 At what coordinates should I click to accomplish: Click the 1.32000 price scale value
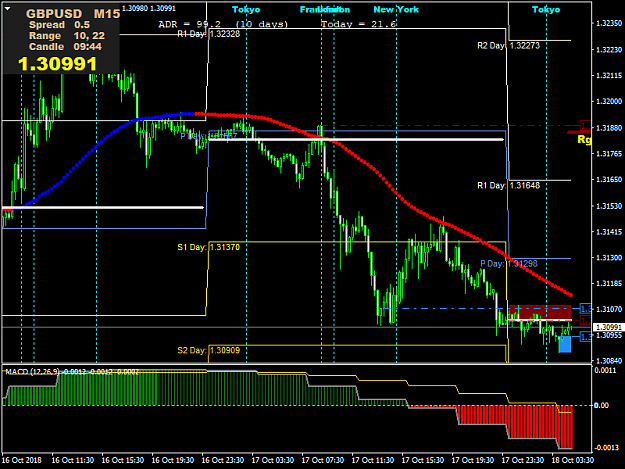coord(609,102)
